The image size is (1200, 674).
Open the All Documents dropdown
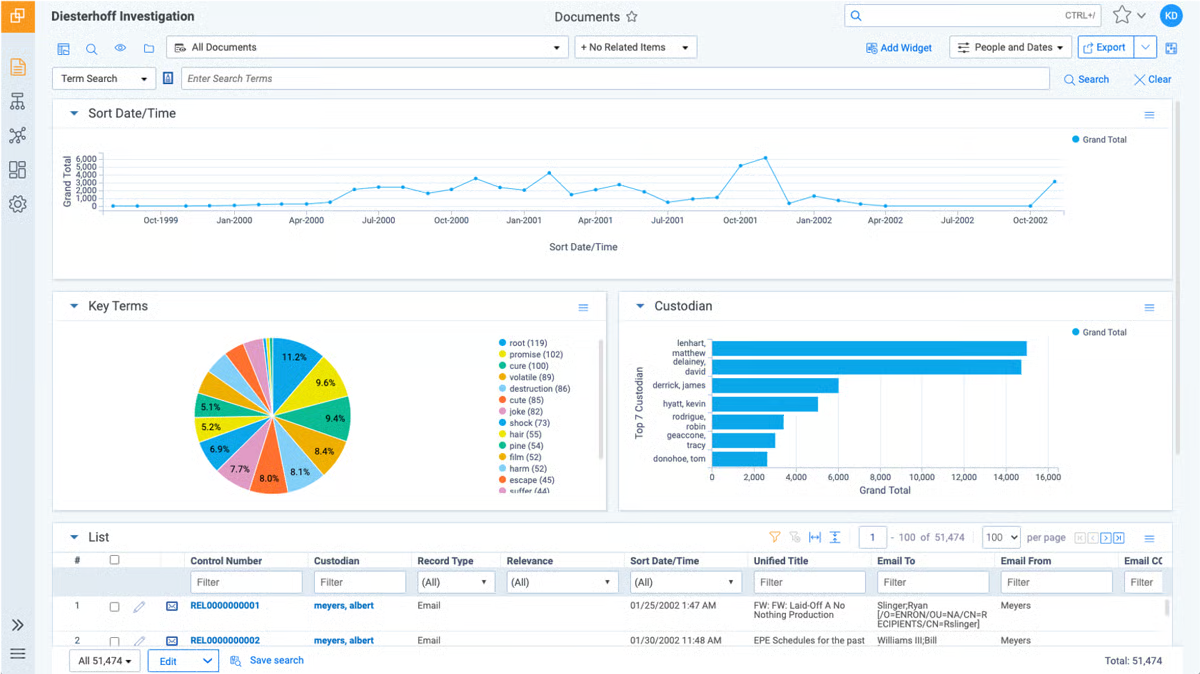click(x=368, y=47)
